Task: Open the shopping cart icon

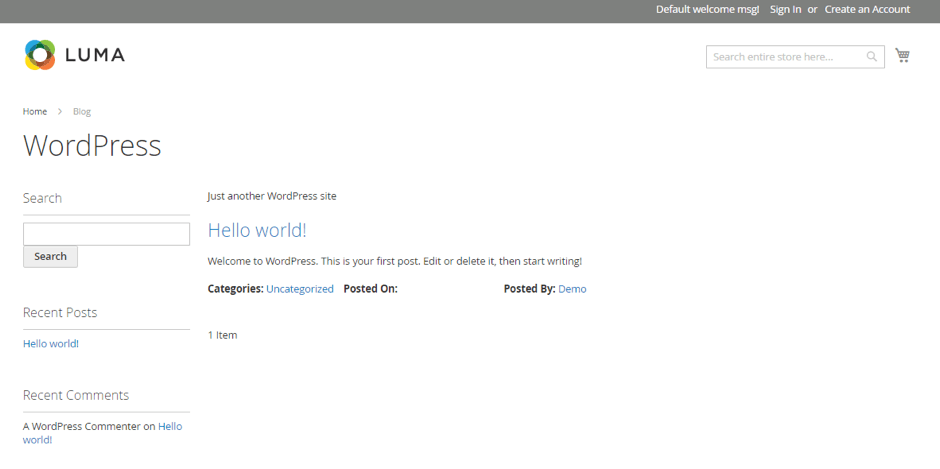Action: click(902, 55)
